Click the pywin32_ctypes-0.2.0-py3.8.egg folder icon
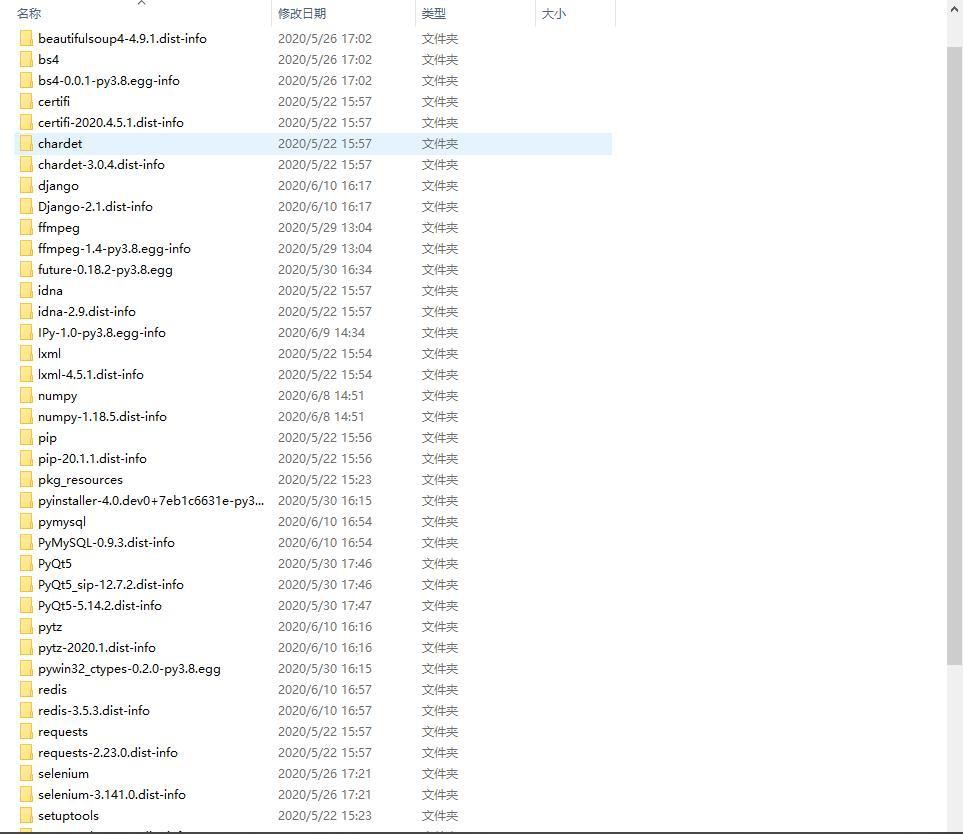 [x=26, y=669]
